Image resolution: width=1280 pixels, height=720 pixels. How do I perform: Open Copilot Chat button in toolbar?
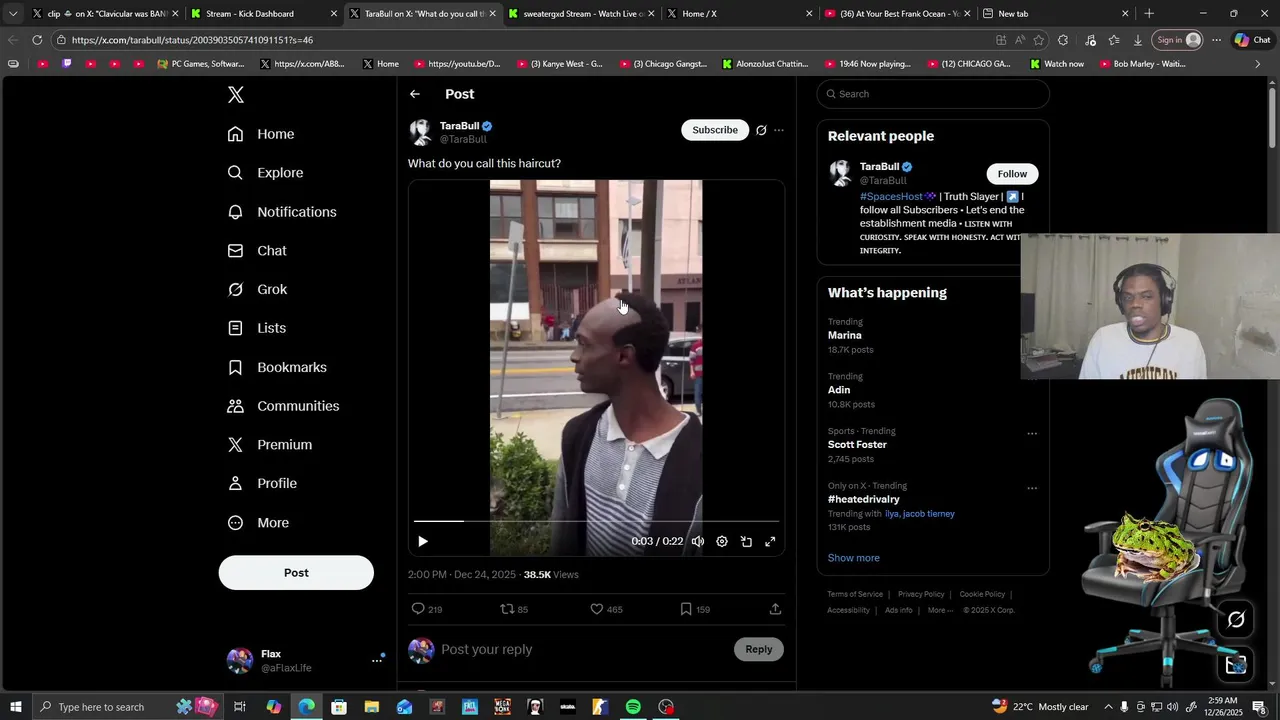(1252, 40)
